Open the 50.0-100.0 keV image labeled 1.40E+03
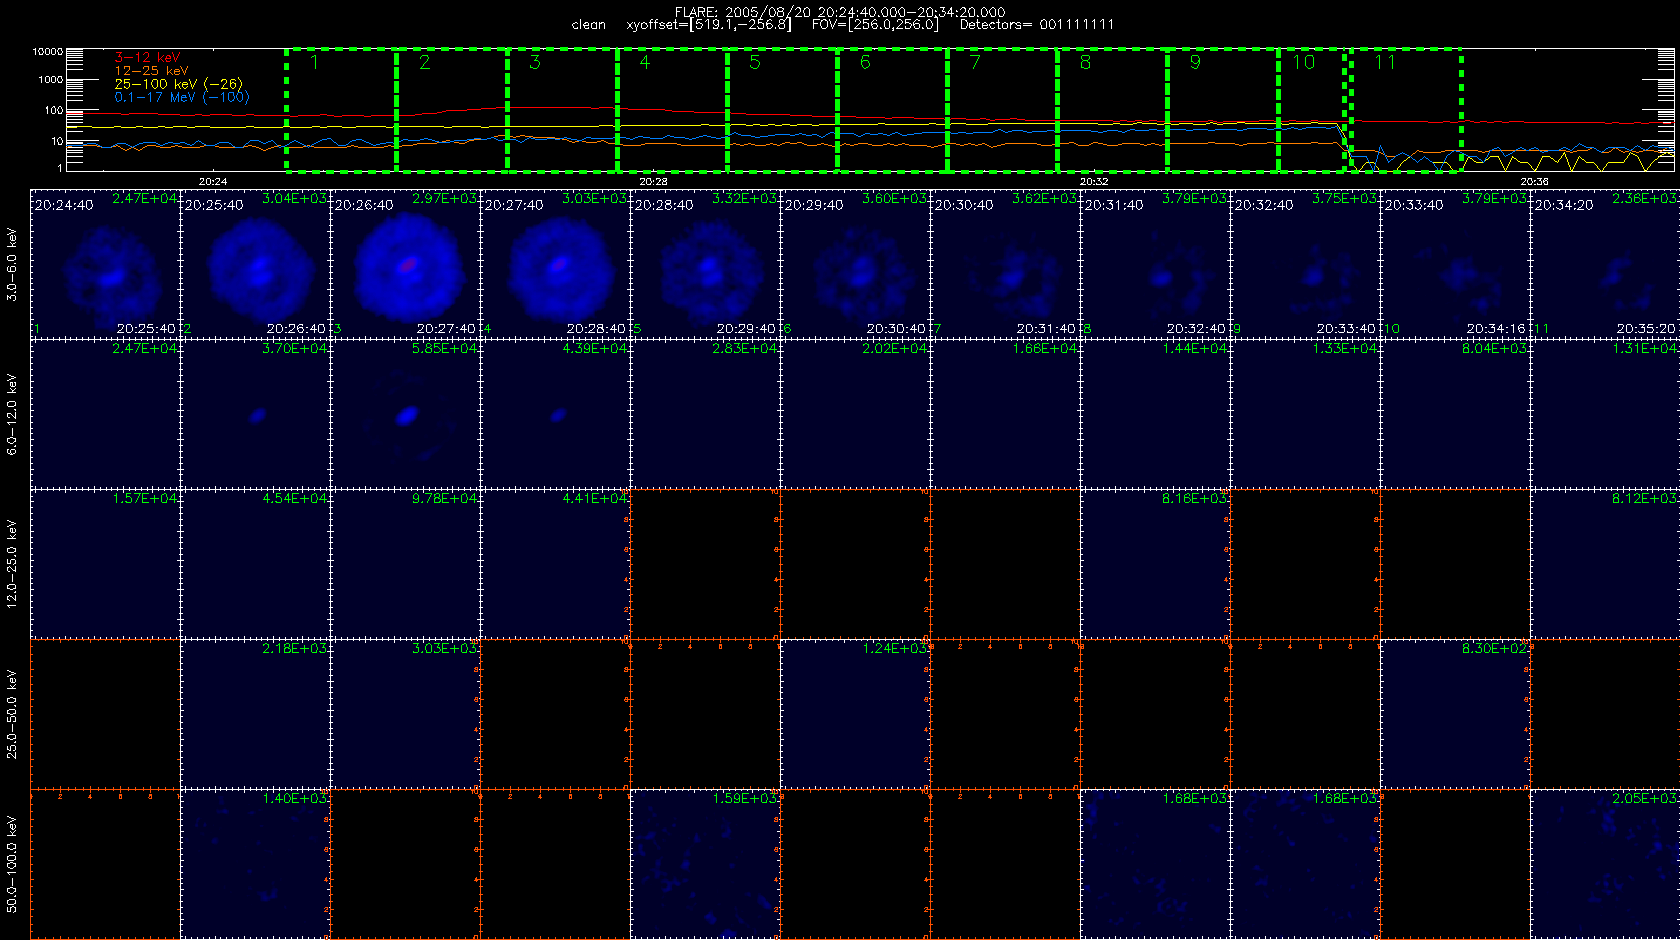This screenshot has width=1680, height=940. point(256,864)
